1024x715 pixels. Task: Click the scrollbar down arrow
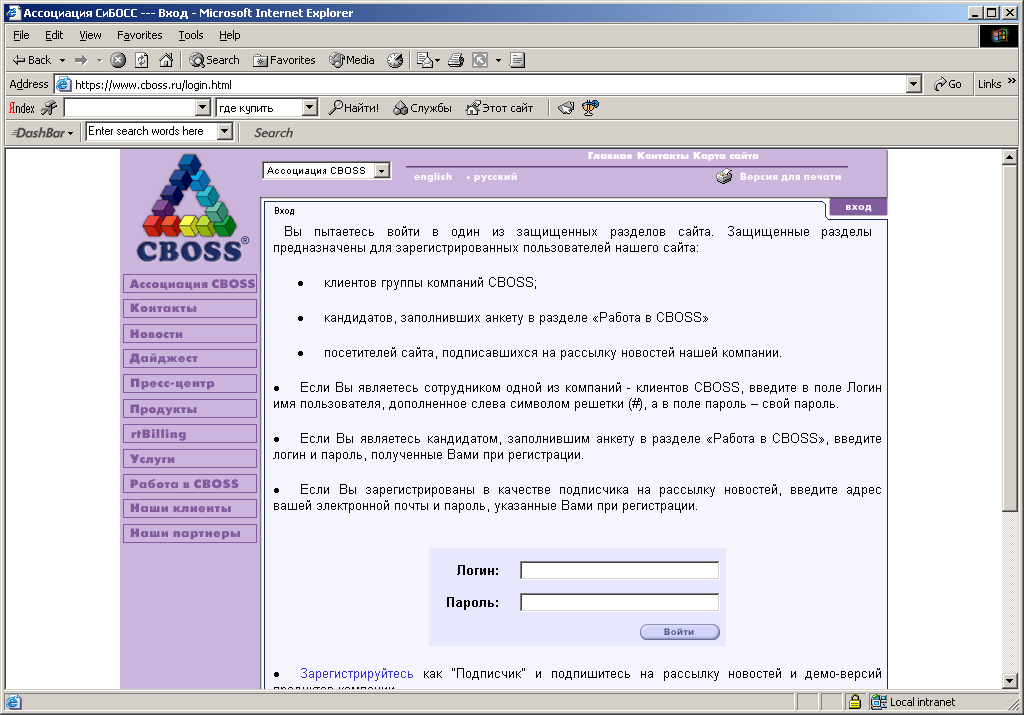[x=1010, y=681]
